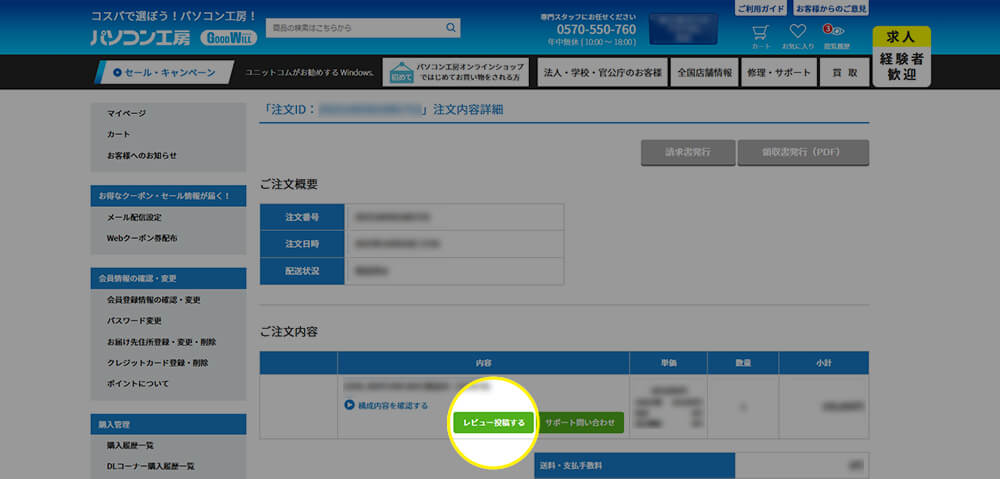Open カート in sidebar
This screenshot has height=479, width=1000.
(x=119, y=134)
